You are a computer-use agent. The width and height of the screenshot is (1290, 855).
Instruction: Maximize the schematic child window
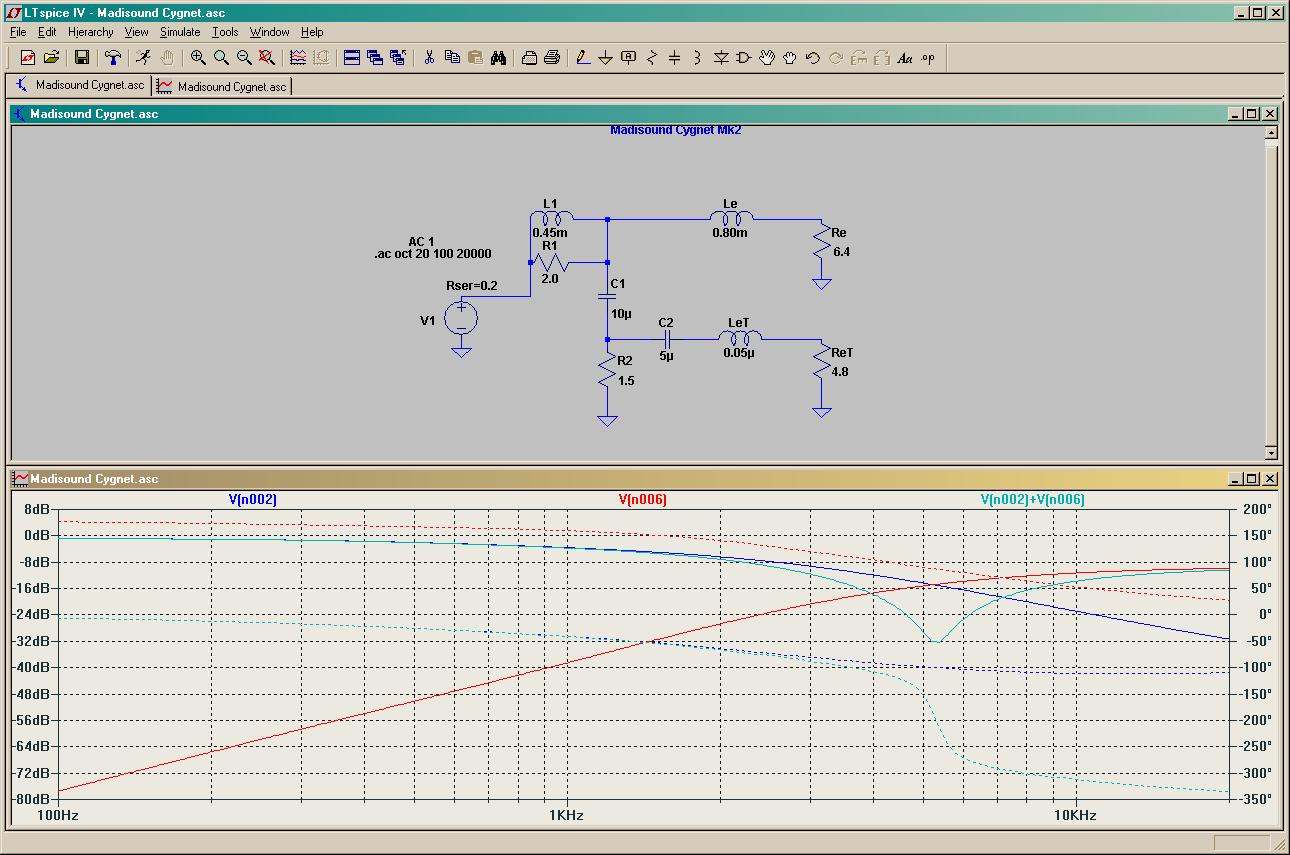click(1253, 114)
